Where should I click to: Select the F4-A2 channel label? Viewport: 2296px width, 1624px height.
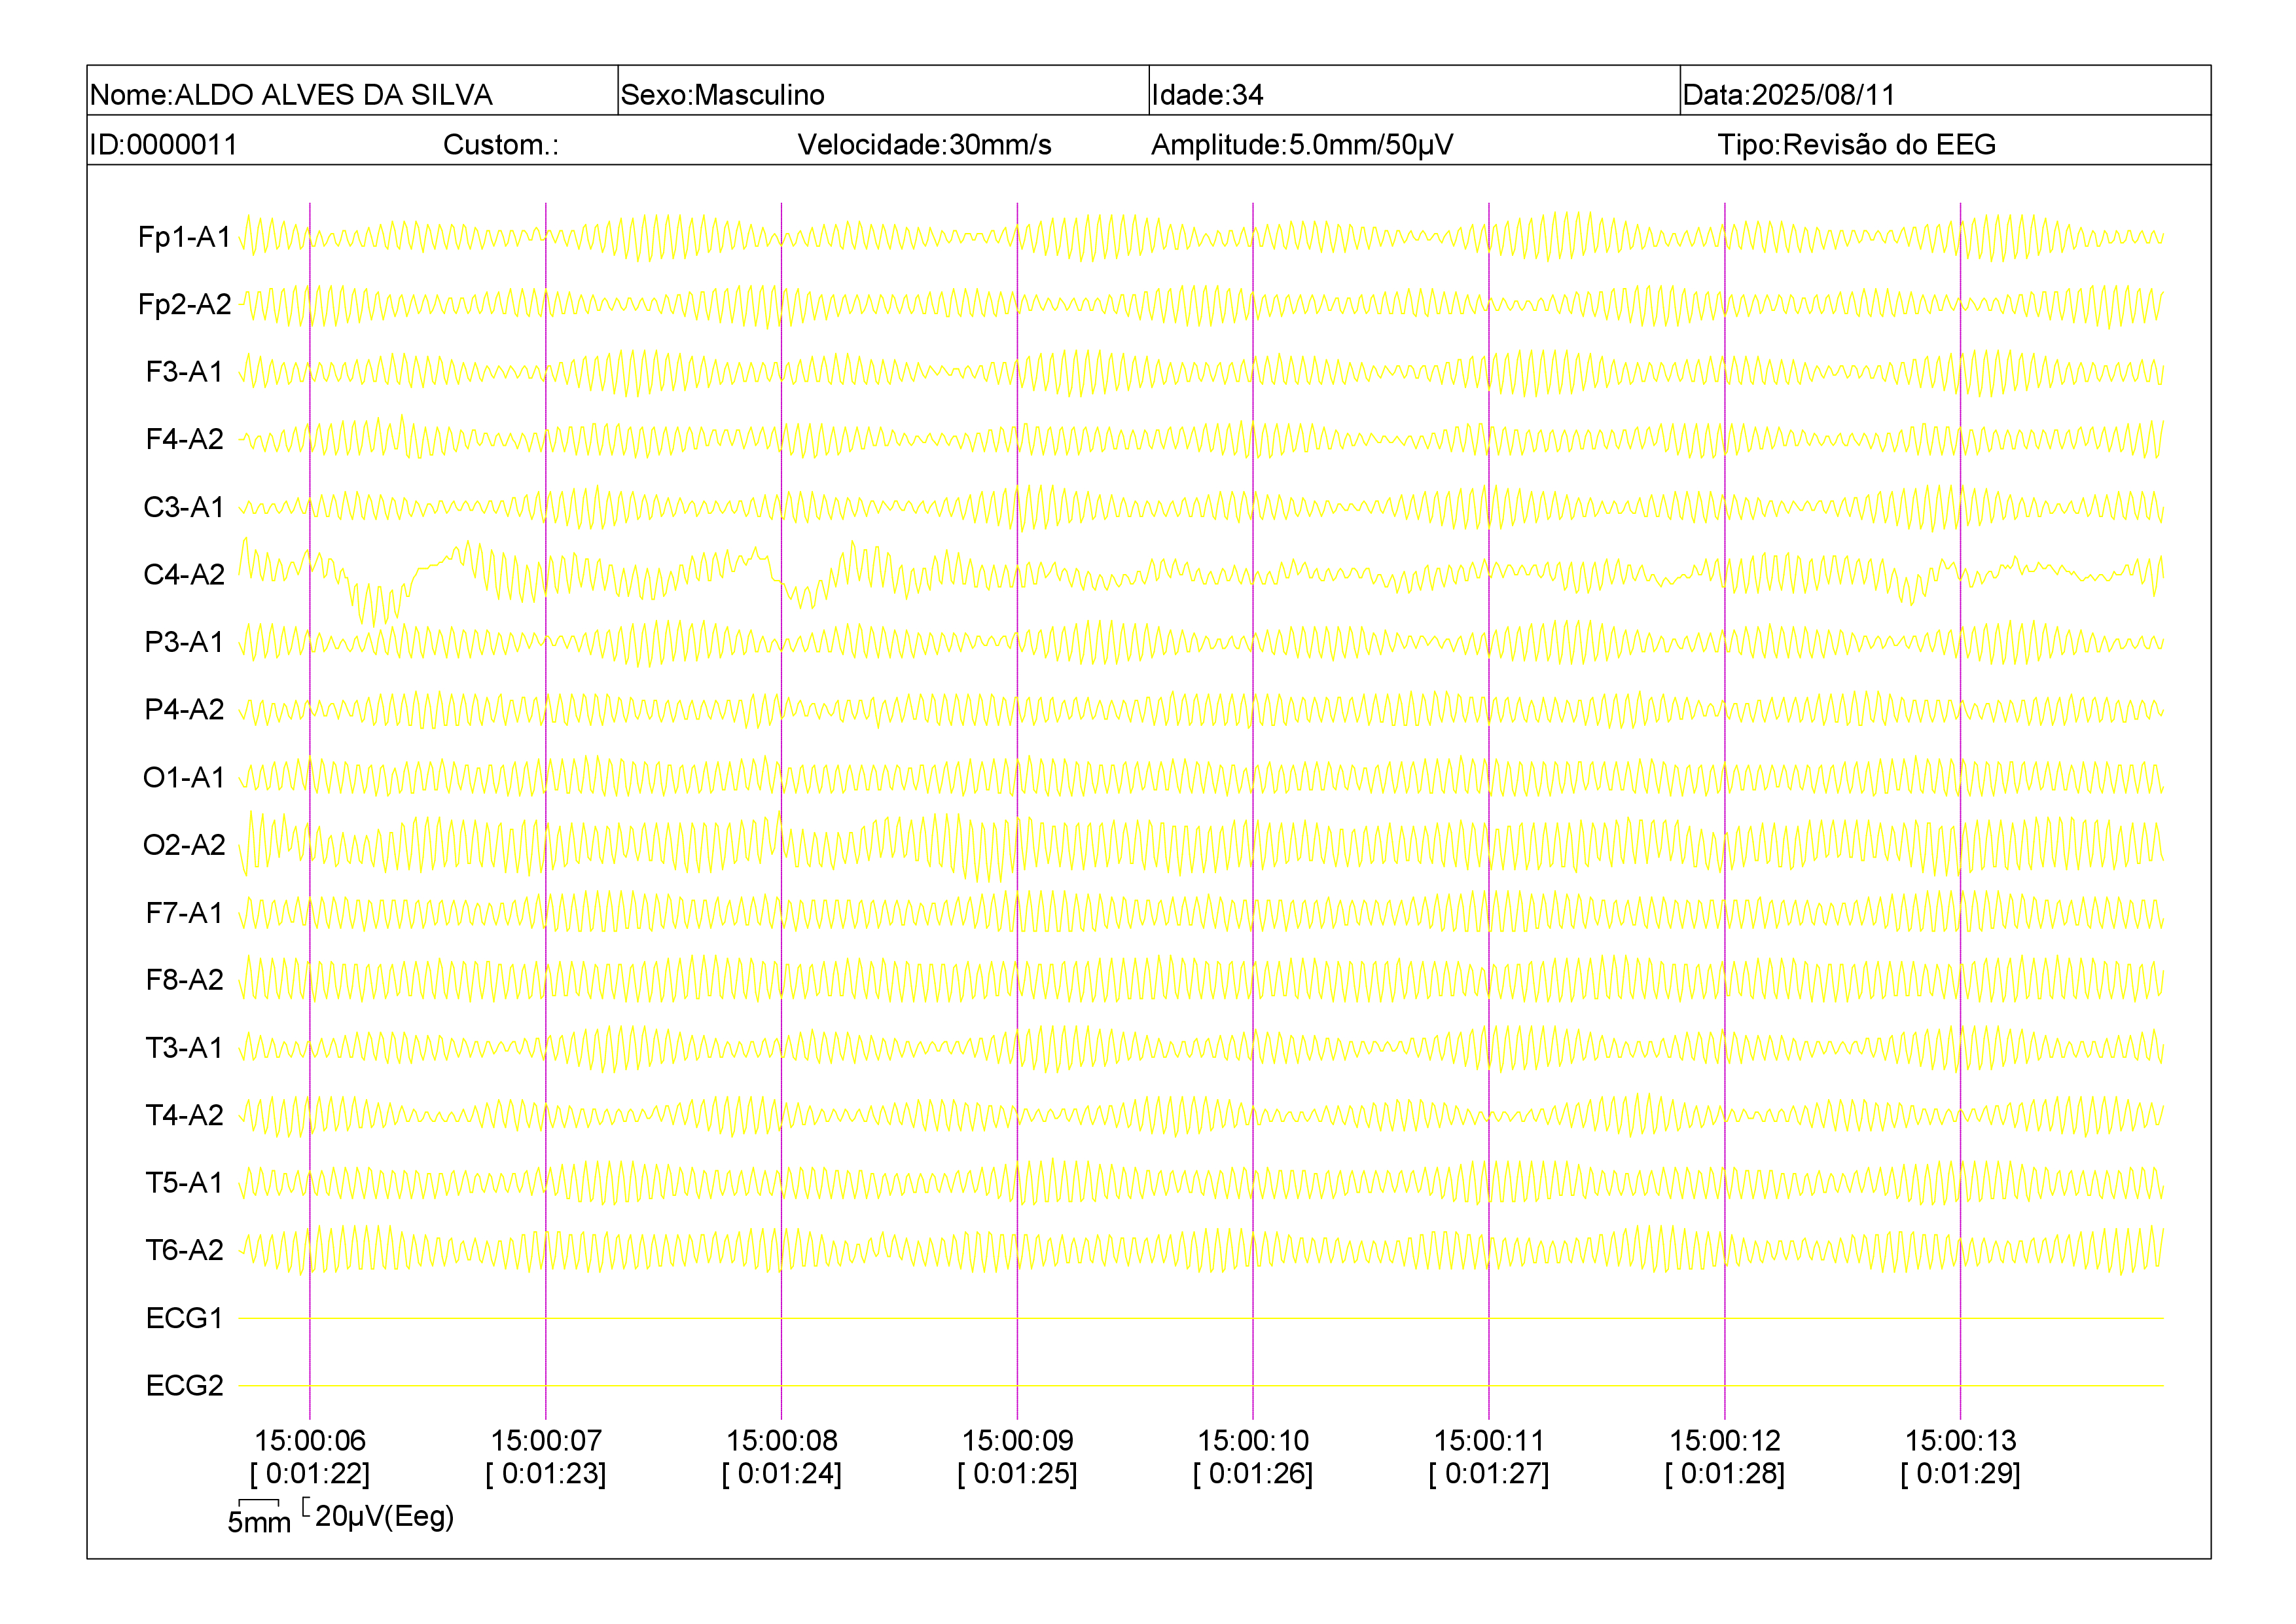(x=184, y=439)
